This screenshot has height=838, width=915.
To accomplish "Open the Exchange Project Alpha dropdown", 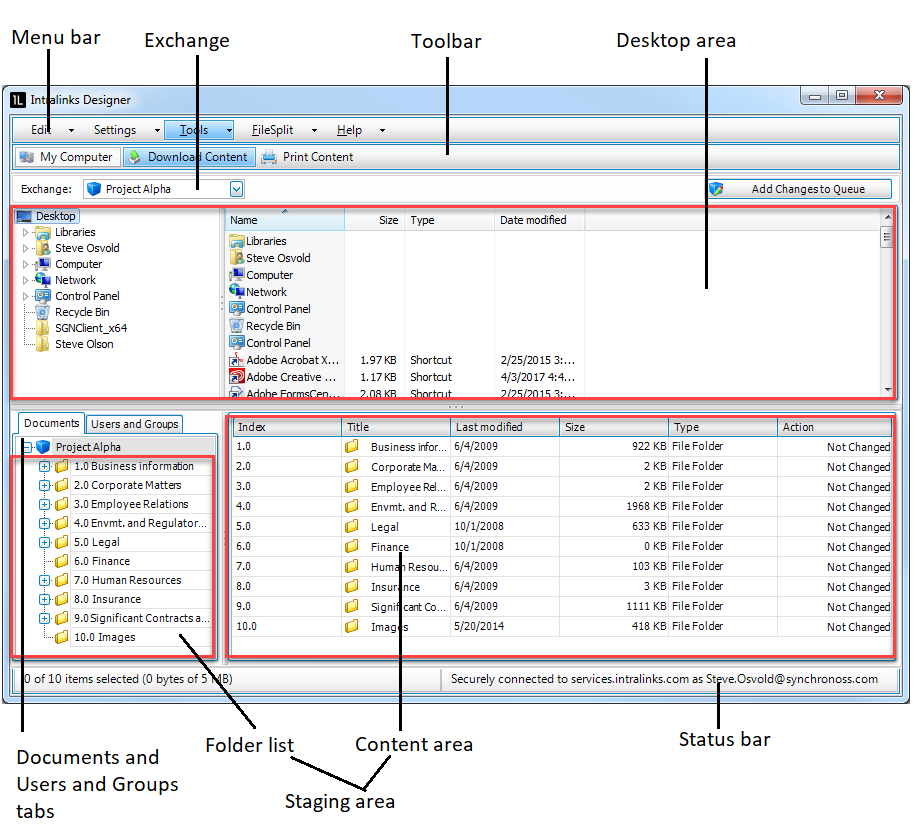I will (x=236, y=189).
